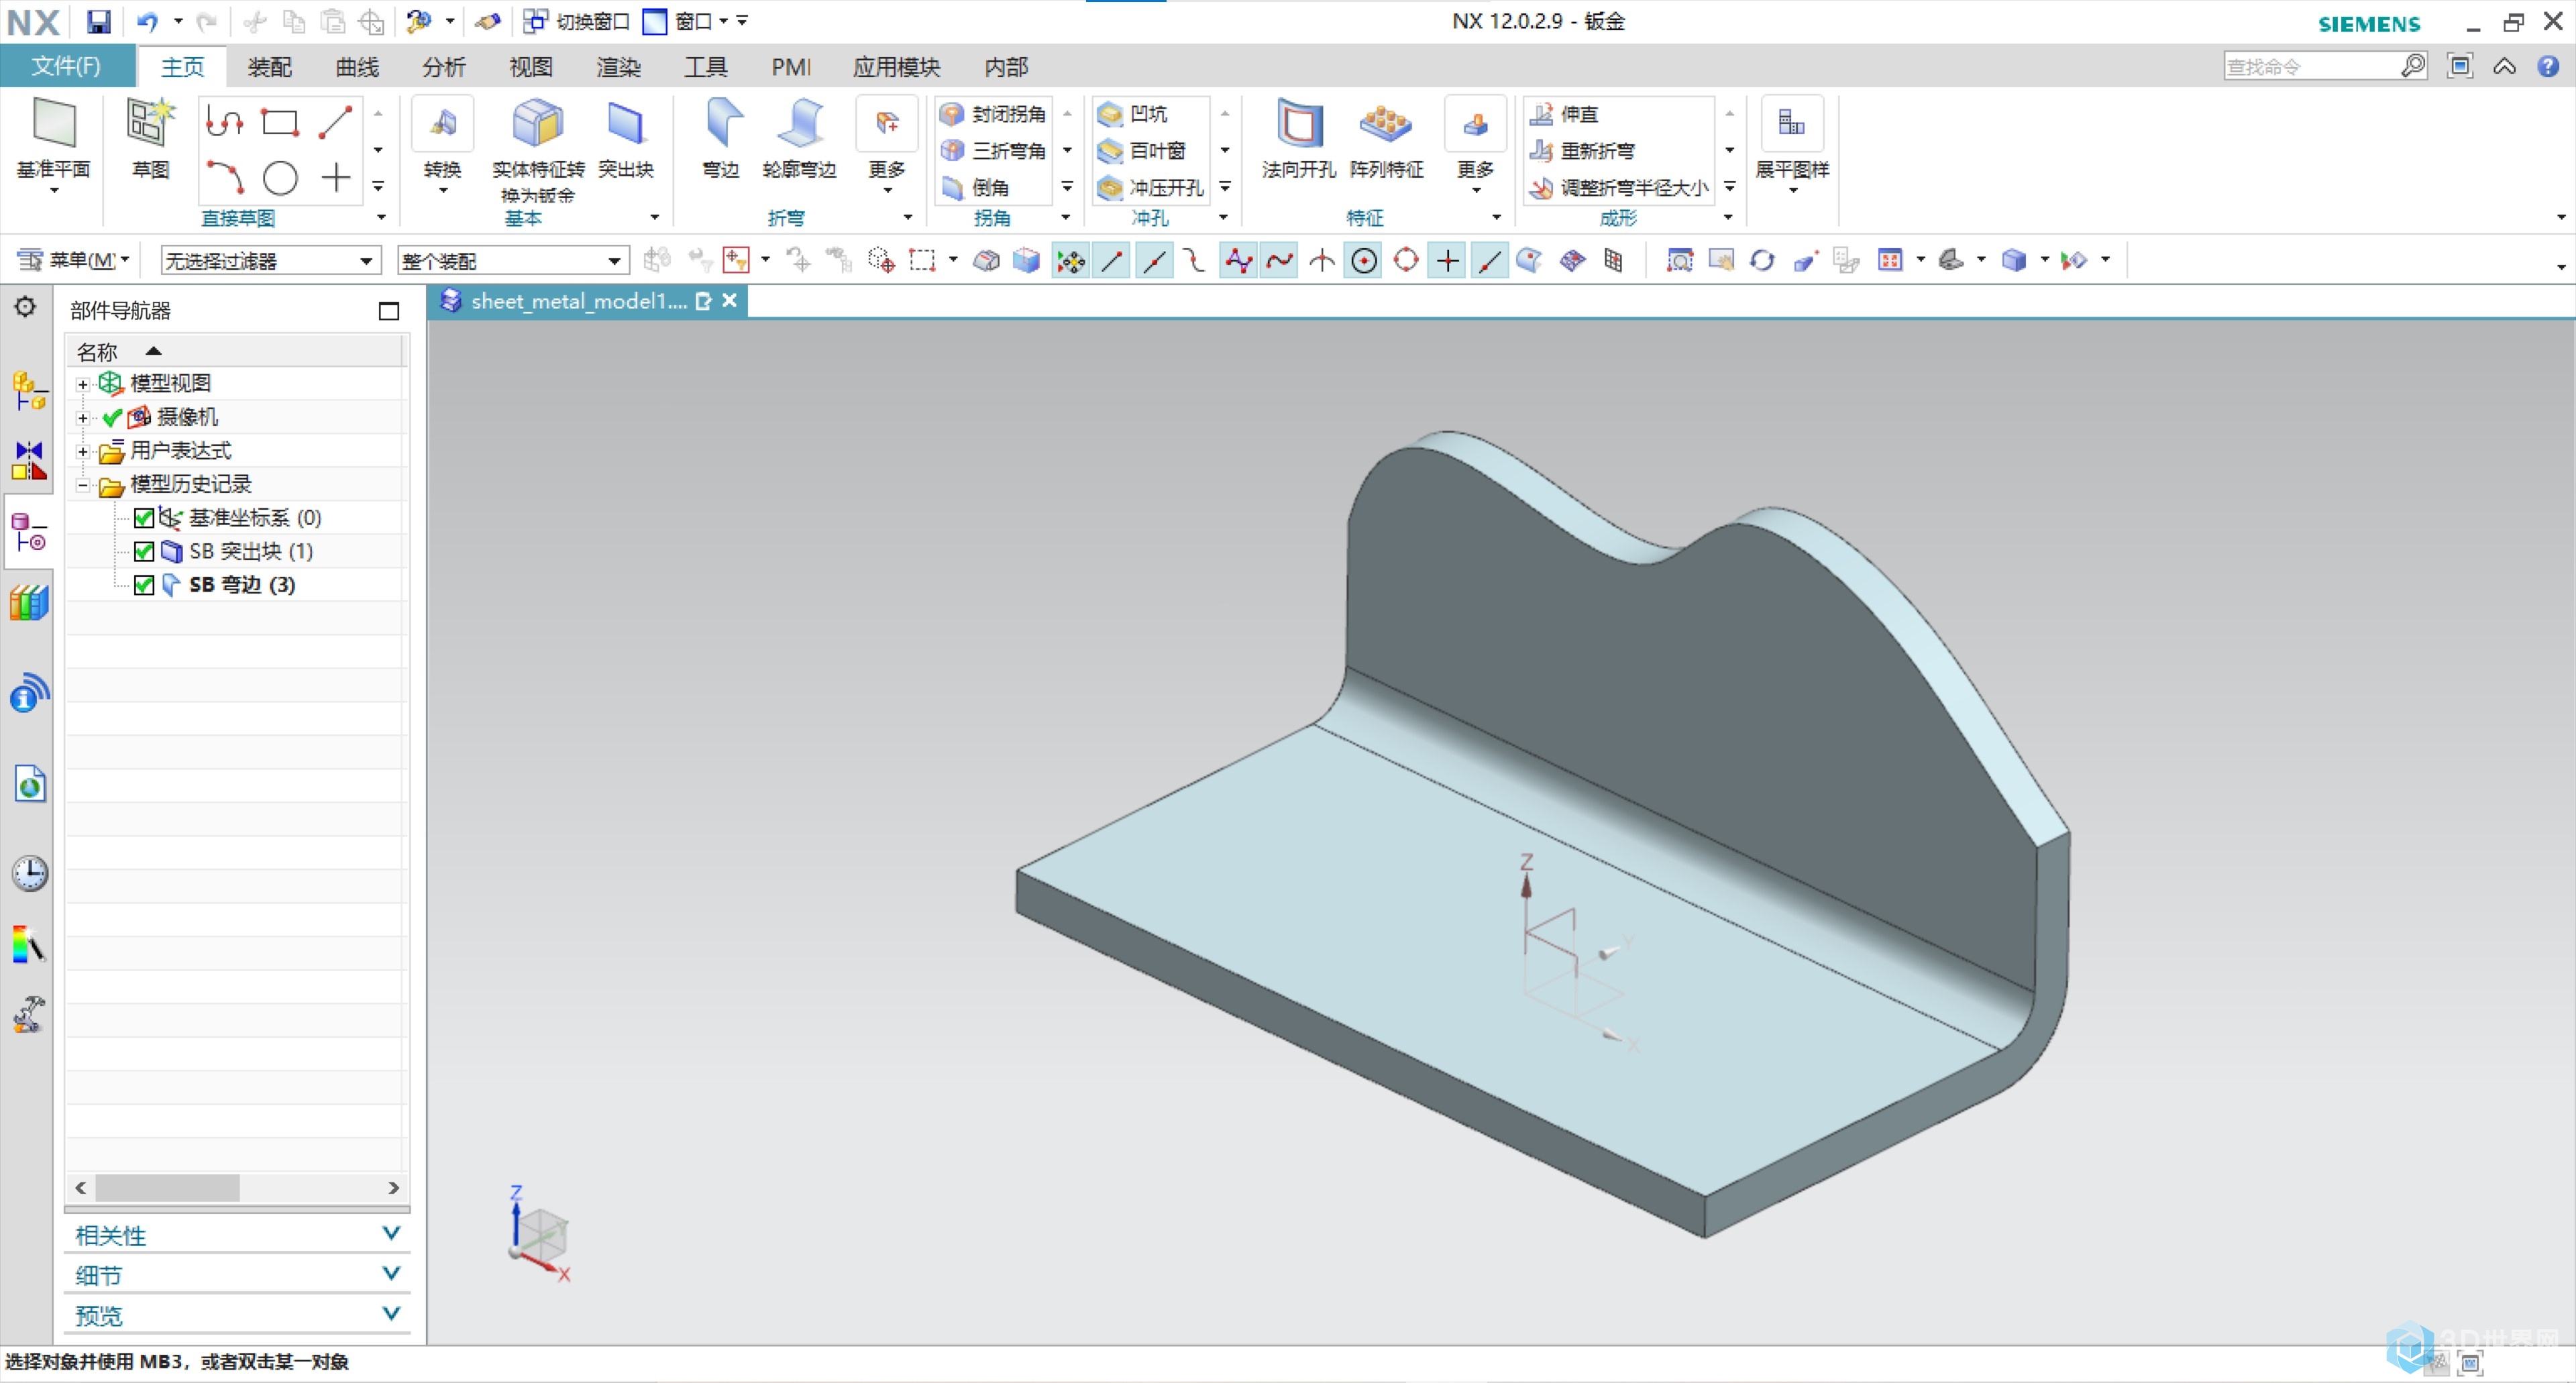The image size is (2576, 1383).
Task: Click the 查找命令 search field
Action: pyautogui.click(x=2312, y=66)
